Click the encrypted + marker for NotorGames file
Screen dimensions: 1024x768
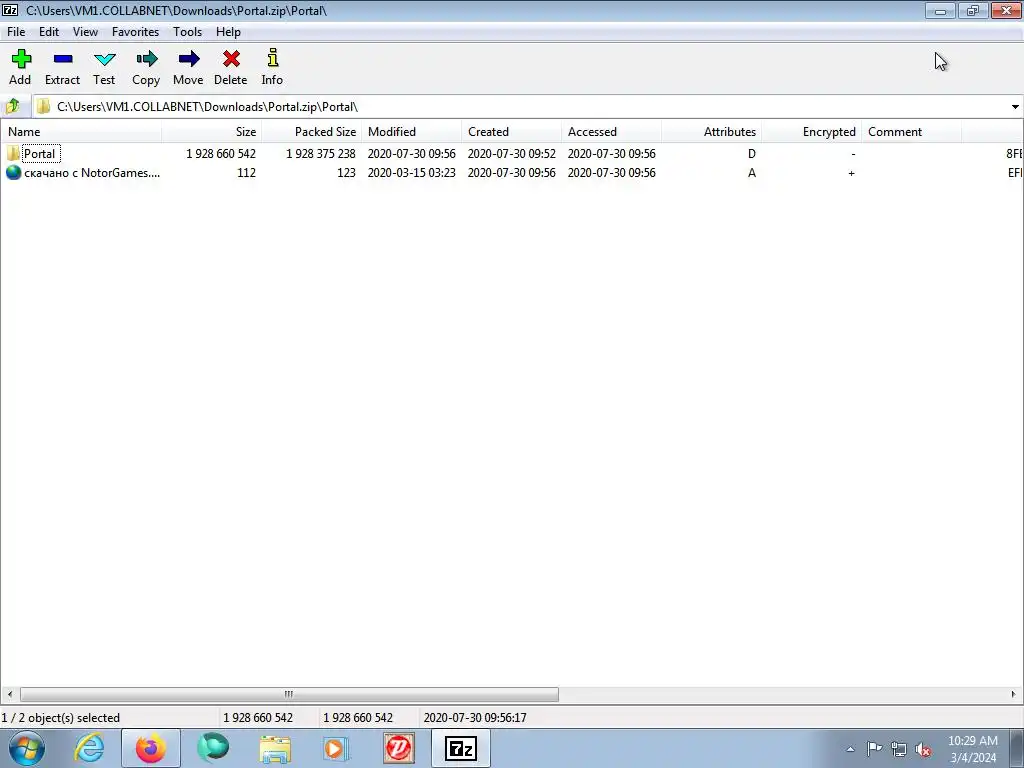pyautogui.click(x=852, y=173)
